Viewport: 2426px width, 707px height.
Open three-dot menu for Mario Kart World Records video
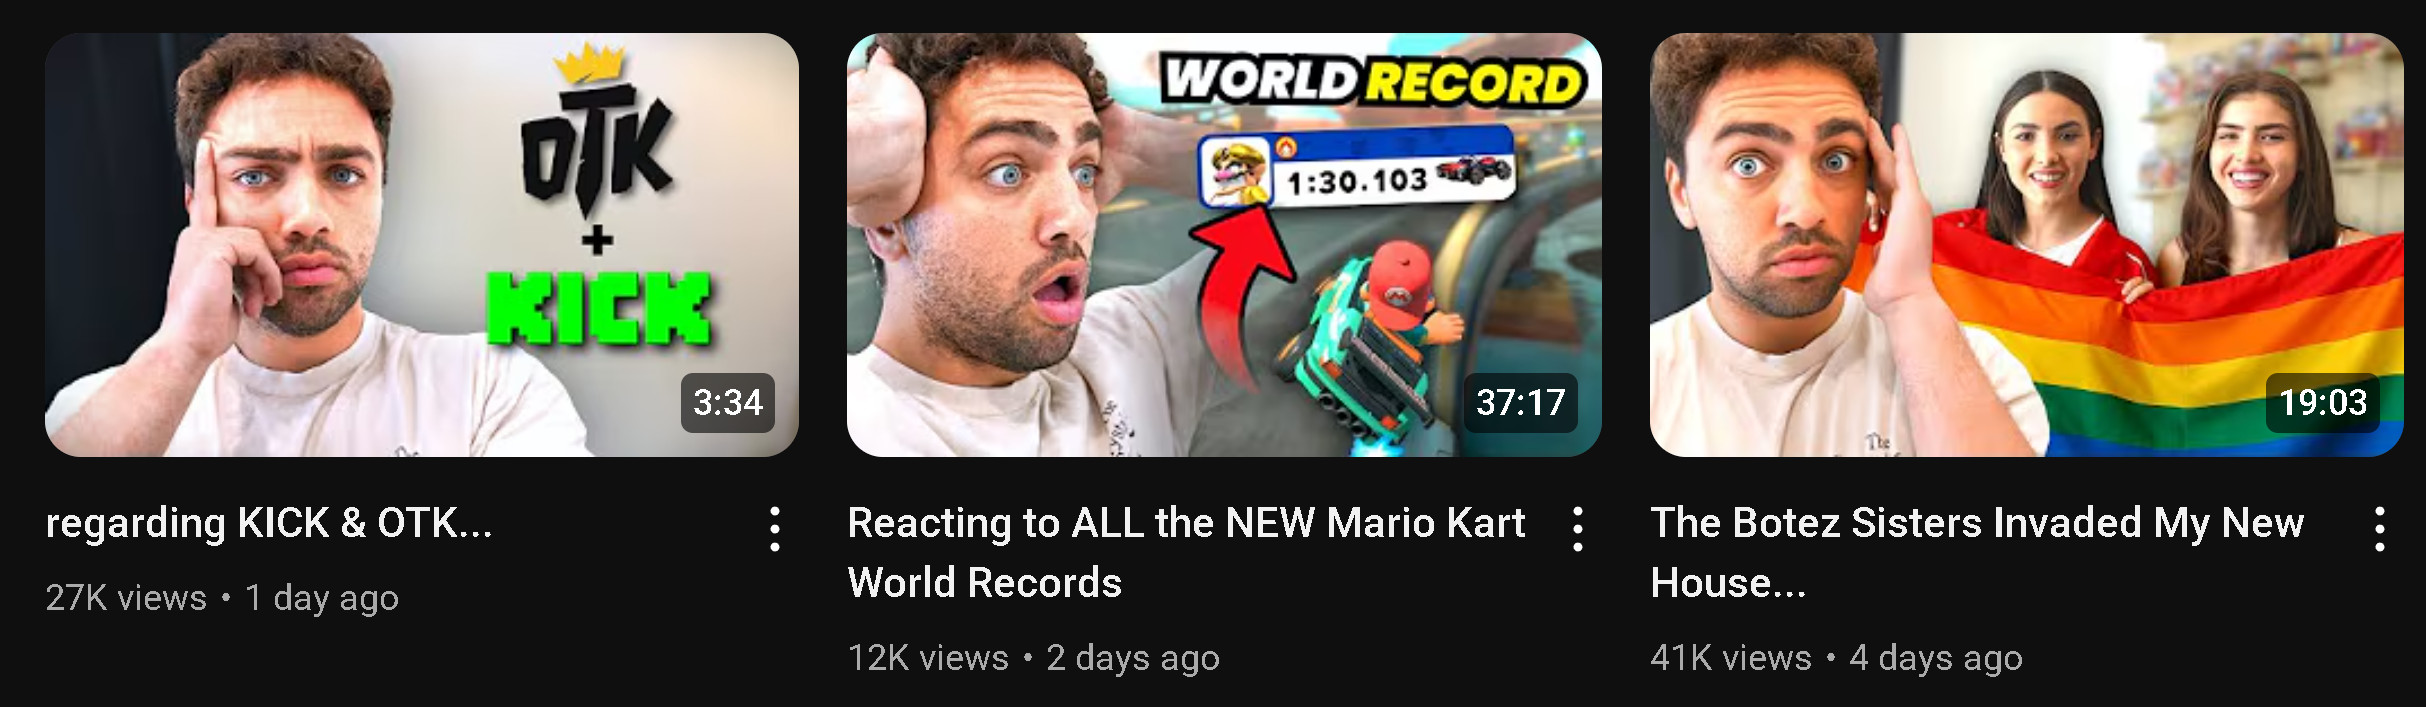(x=1577, y=529)
